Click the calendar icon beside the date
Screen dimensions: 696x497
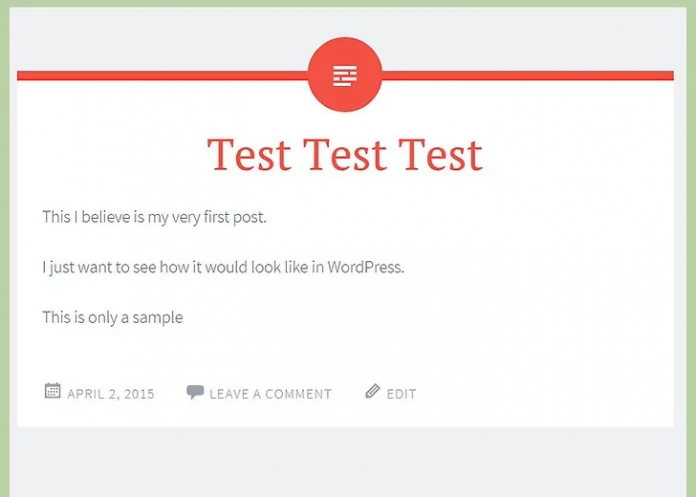(x=52, y=391)
